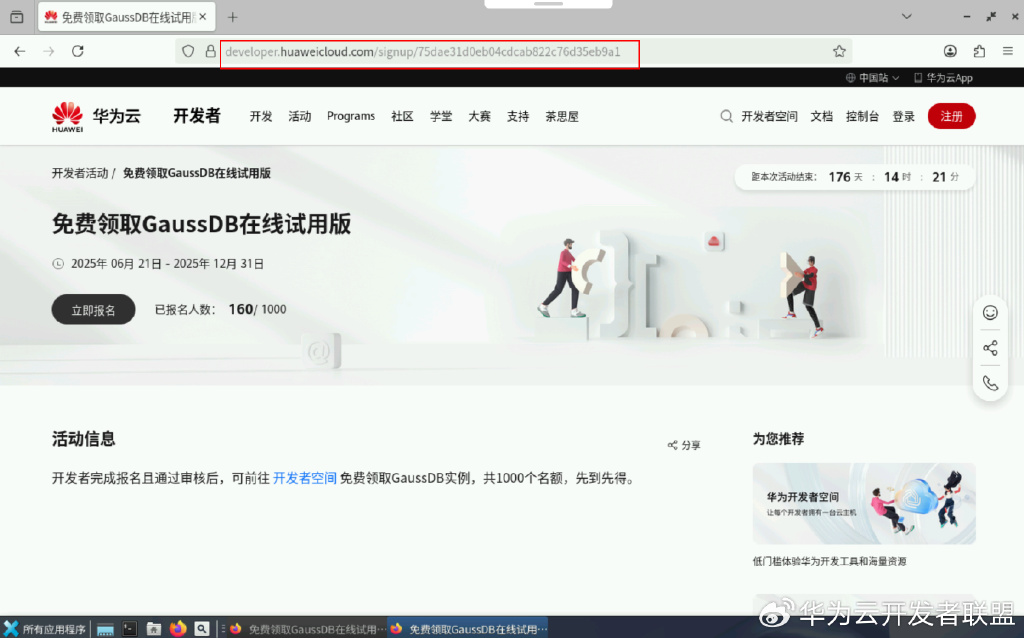Image resolution: width=1024 pixels, height=638 pixels.
Task: Launch Firefox from the taskbar launcher
Action: (178, 629)
